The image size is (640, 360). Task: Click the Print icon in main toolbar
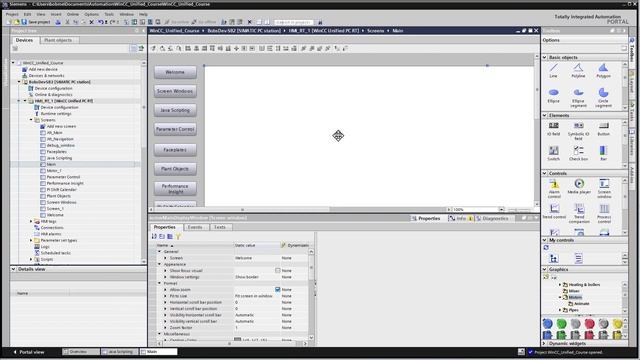[x=58, y=22]
